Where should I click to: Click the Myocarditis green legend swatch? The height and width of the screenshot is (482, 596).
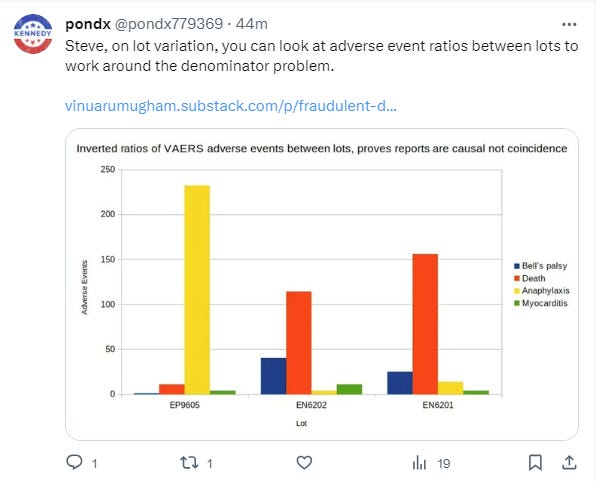tap(517, 303)
